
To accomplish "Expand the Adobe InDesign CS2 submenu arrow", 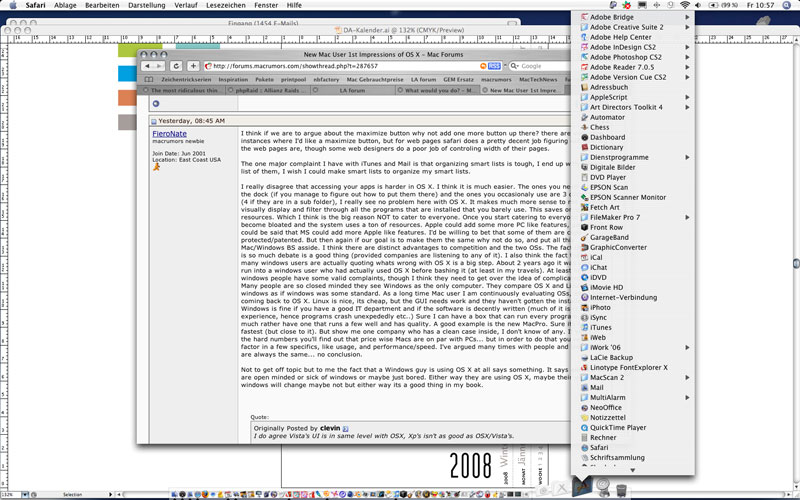I will point(687,47).
